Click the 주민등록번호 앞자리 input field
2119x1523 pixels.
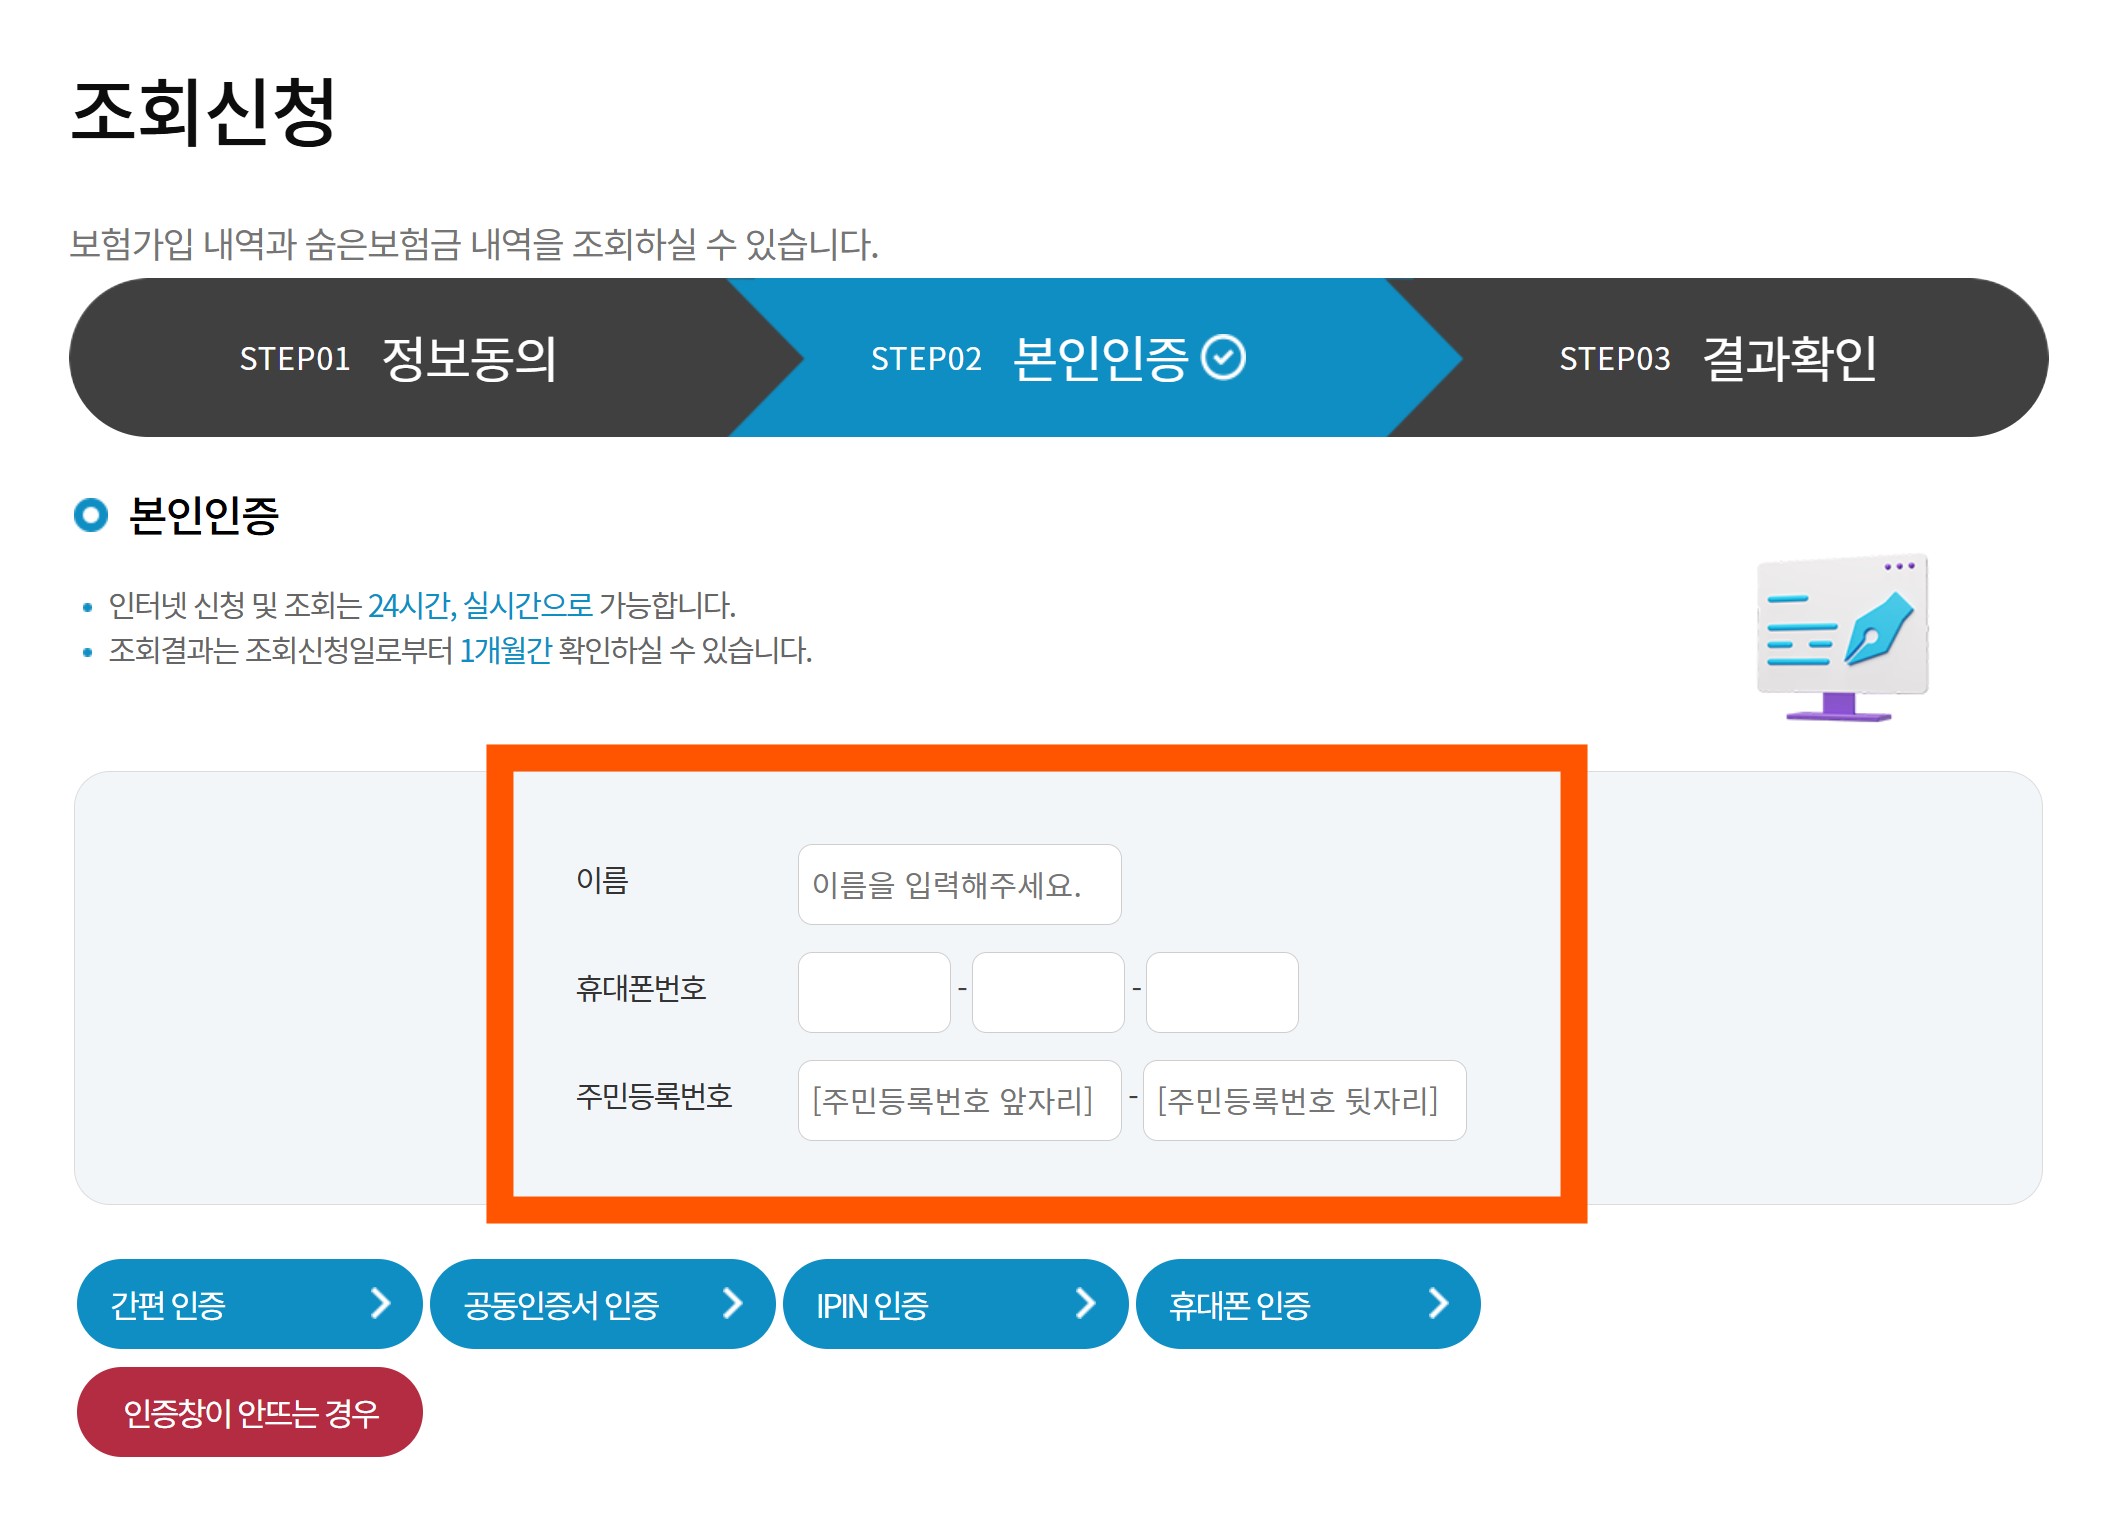pos(958,1100)
